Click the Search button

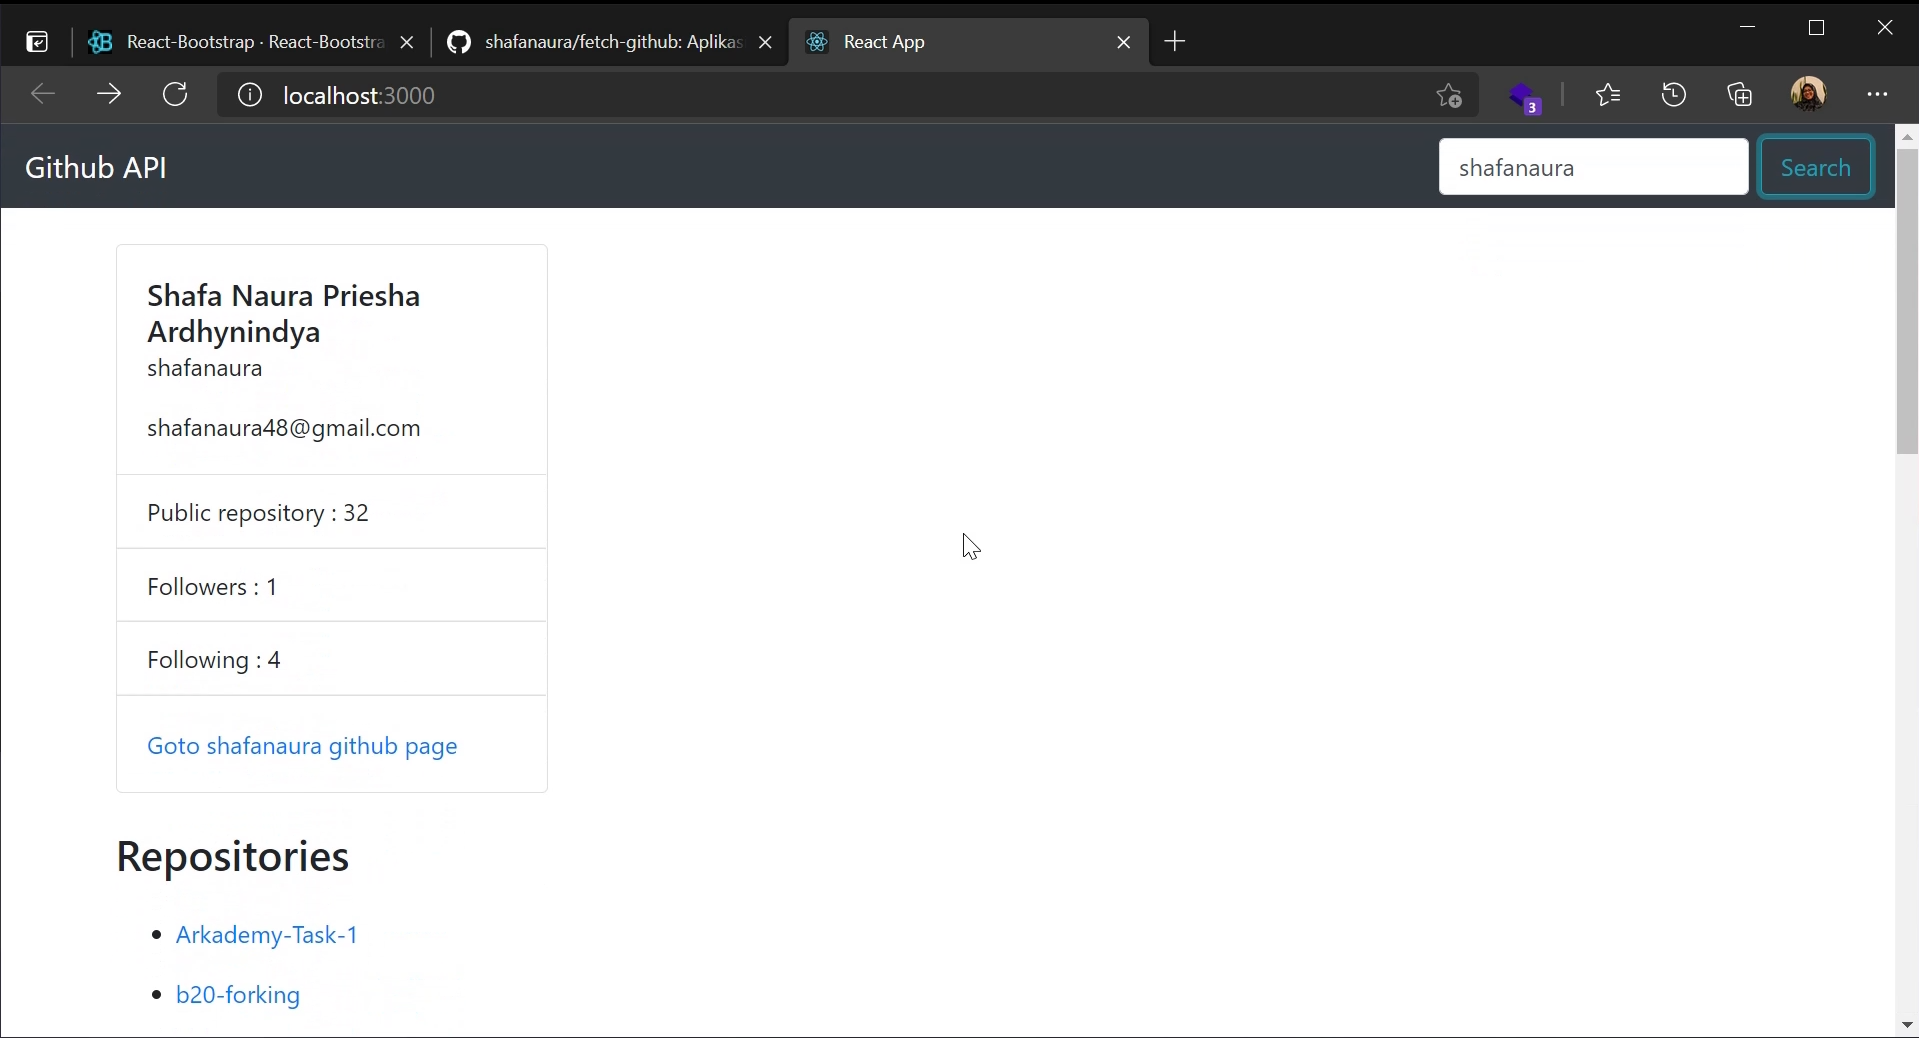coord(1816,167)
